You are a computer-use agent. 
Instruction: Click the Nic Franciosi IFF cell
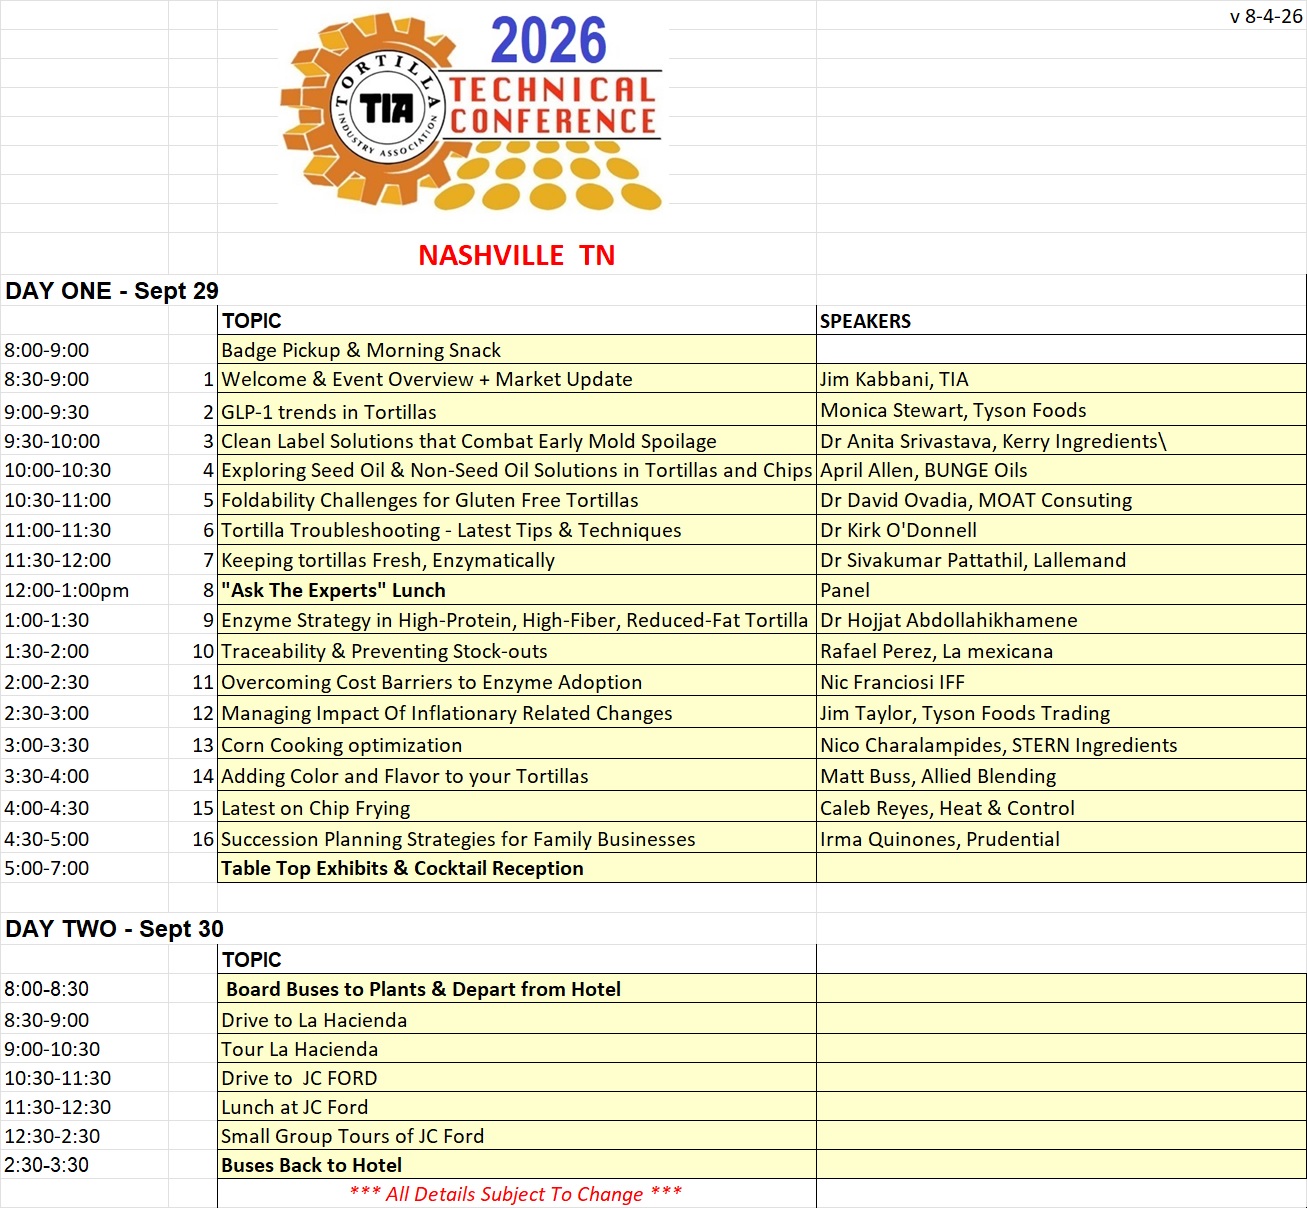tap(1061, 682)
